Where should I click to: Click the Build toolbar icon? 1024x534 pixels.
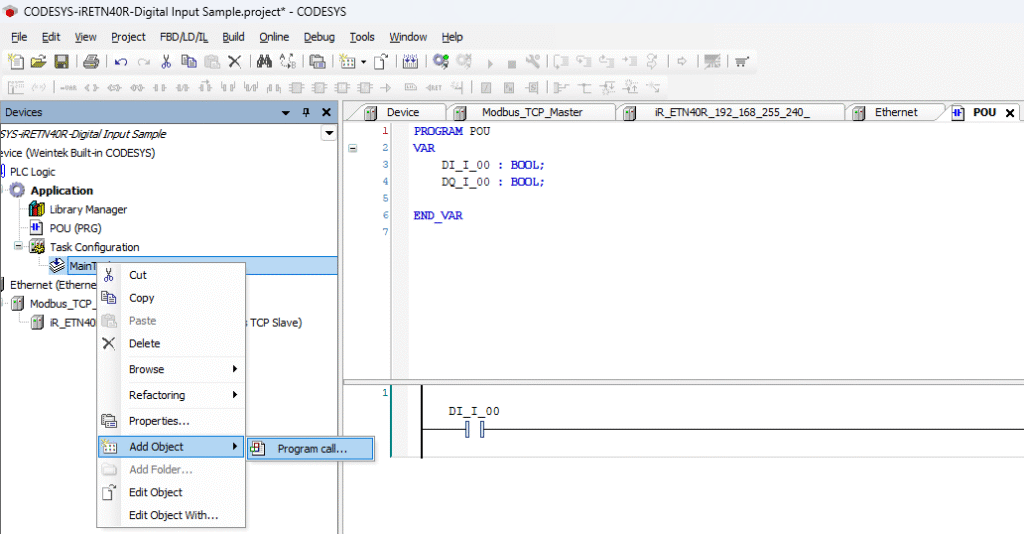click(x=410, y=61)
